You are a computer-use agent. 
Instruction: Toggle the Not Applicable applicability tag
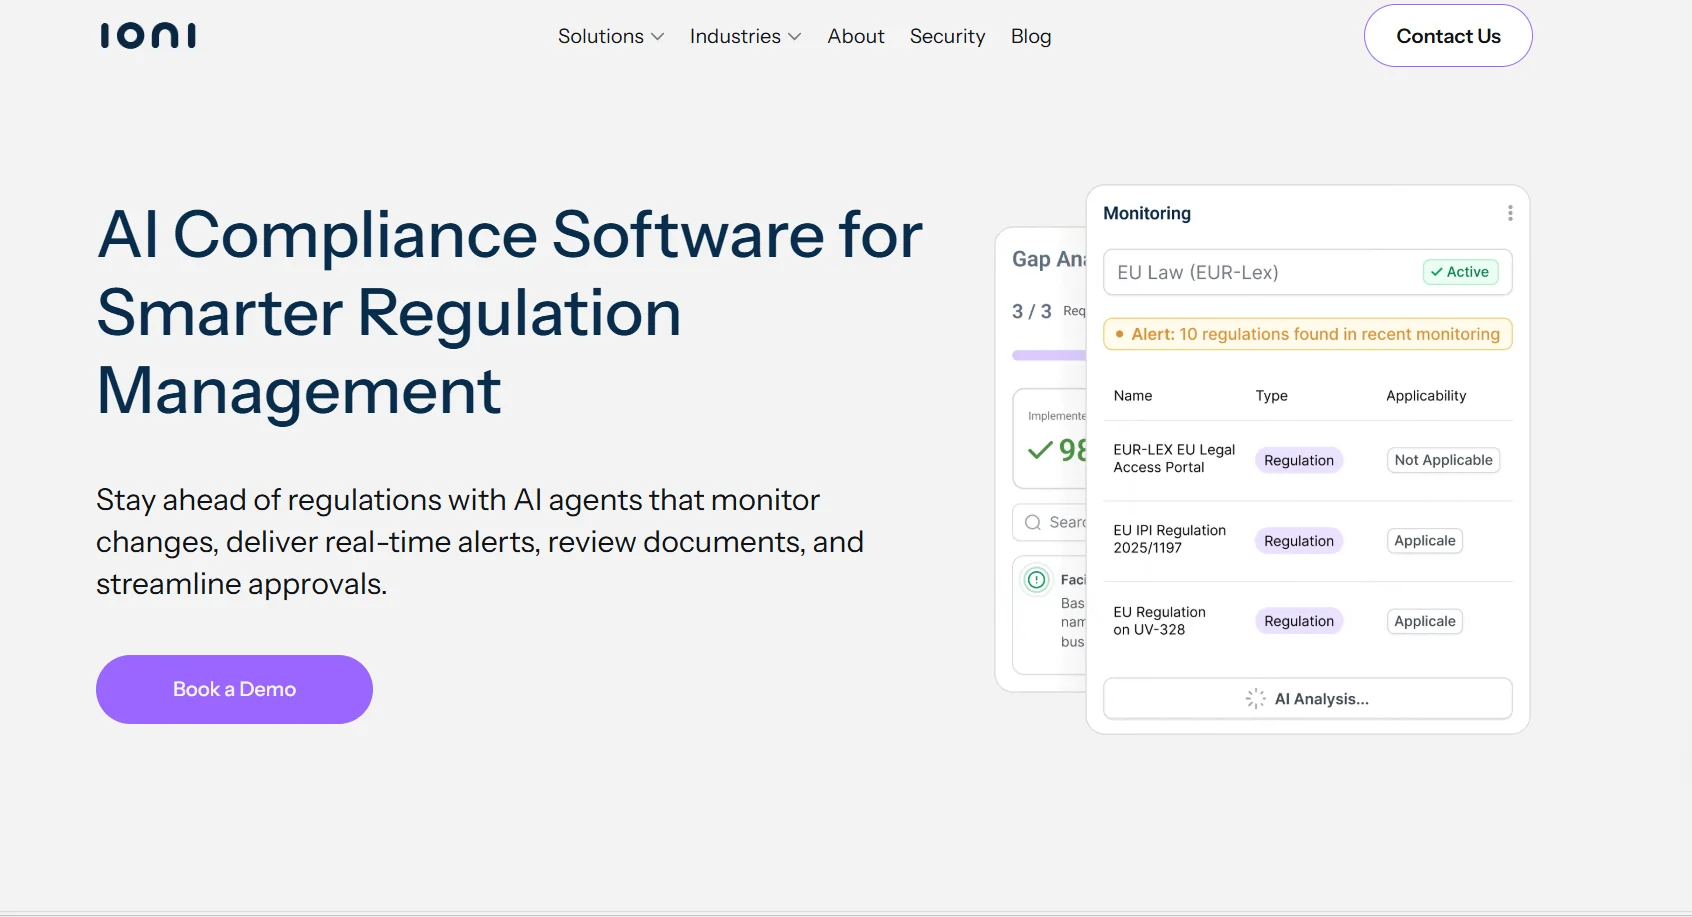[x=1442, y=460]
